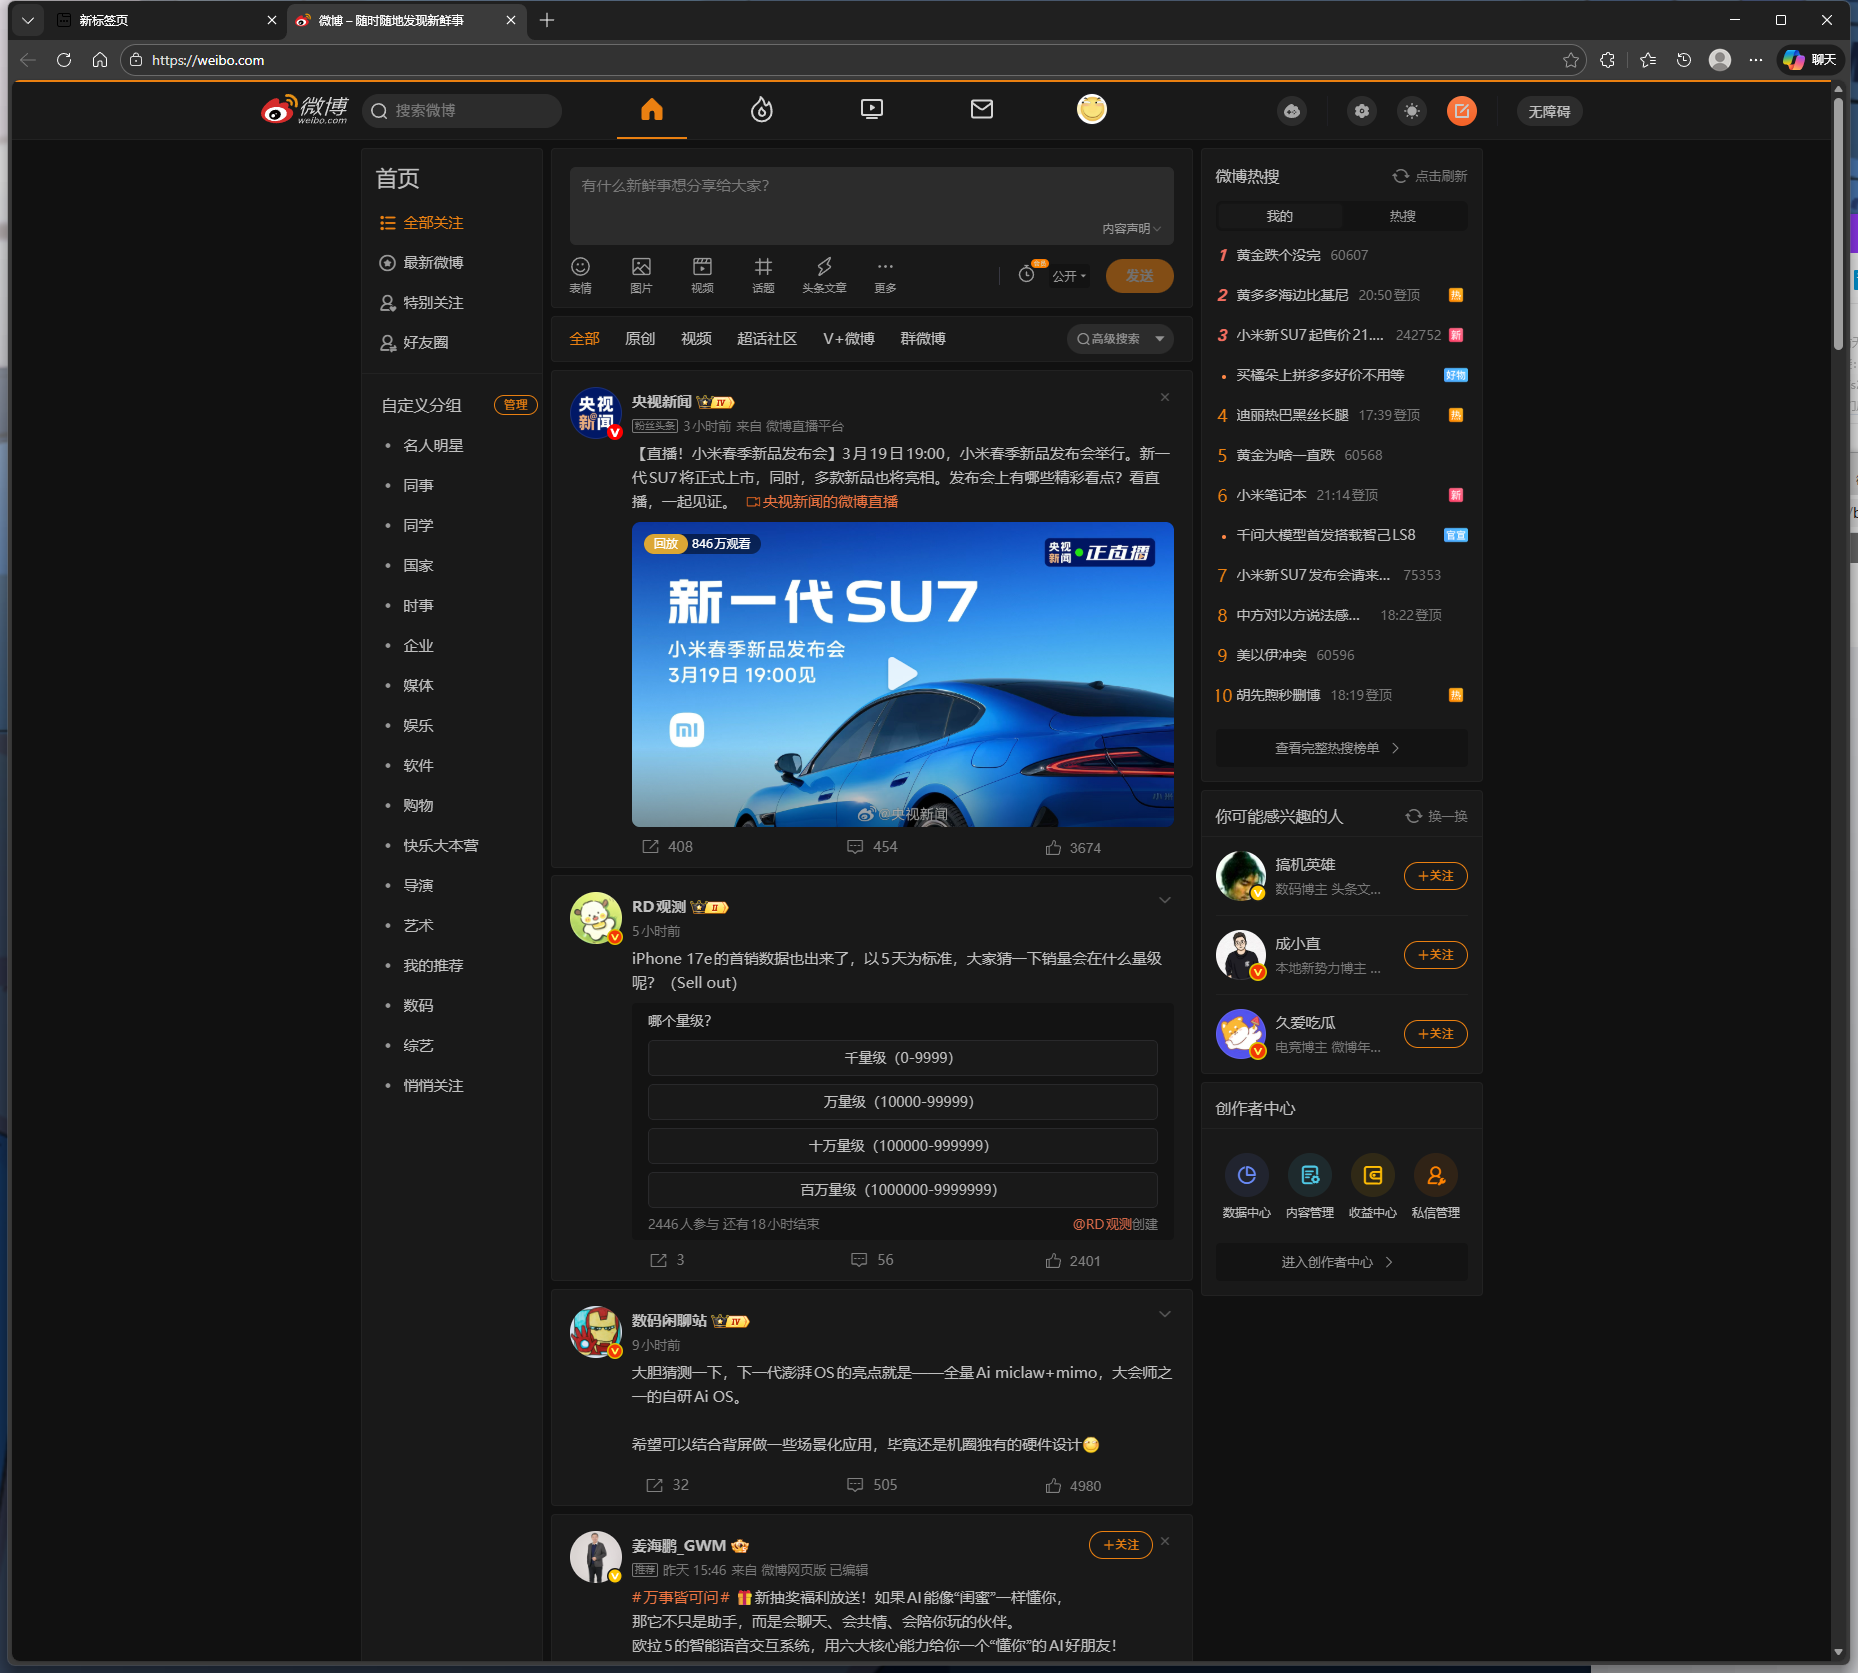Click the game controller icon in header

tap(1292, 111)
